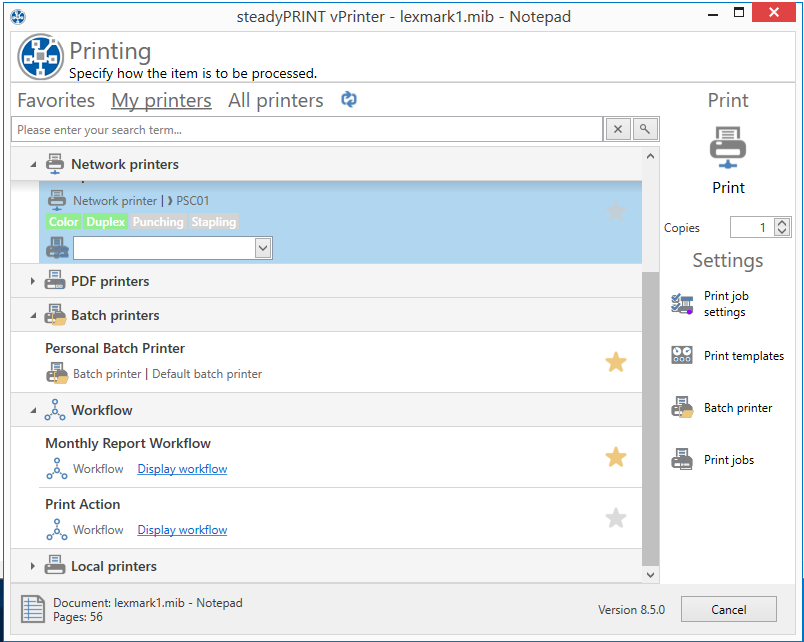Select the Monthly Report Workflow title
The width and height of the screenshot is (804, 642).
coord(128,443)
